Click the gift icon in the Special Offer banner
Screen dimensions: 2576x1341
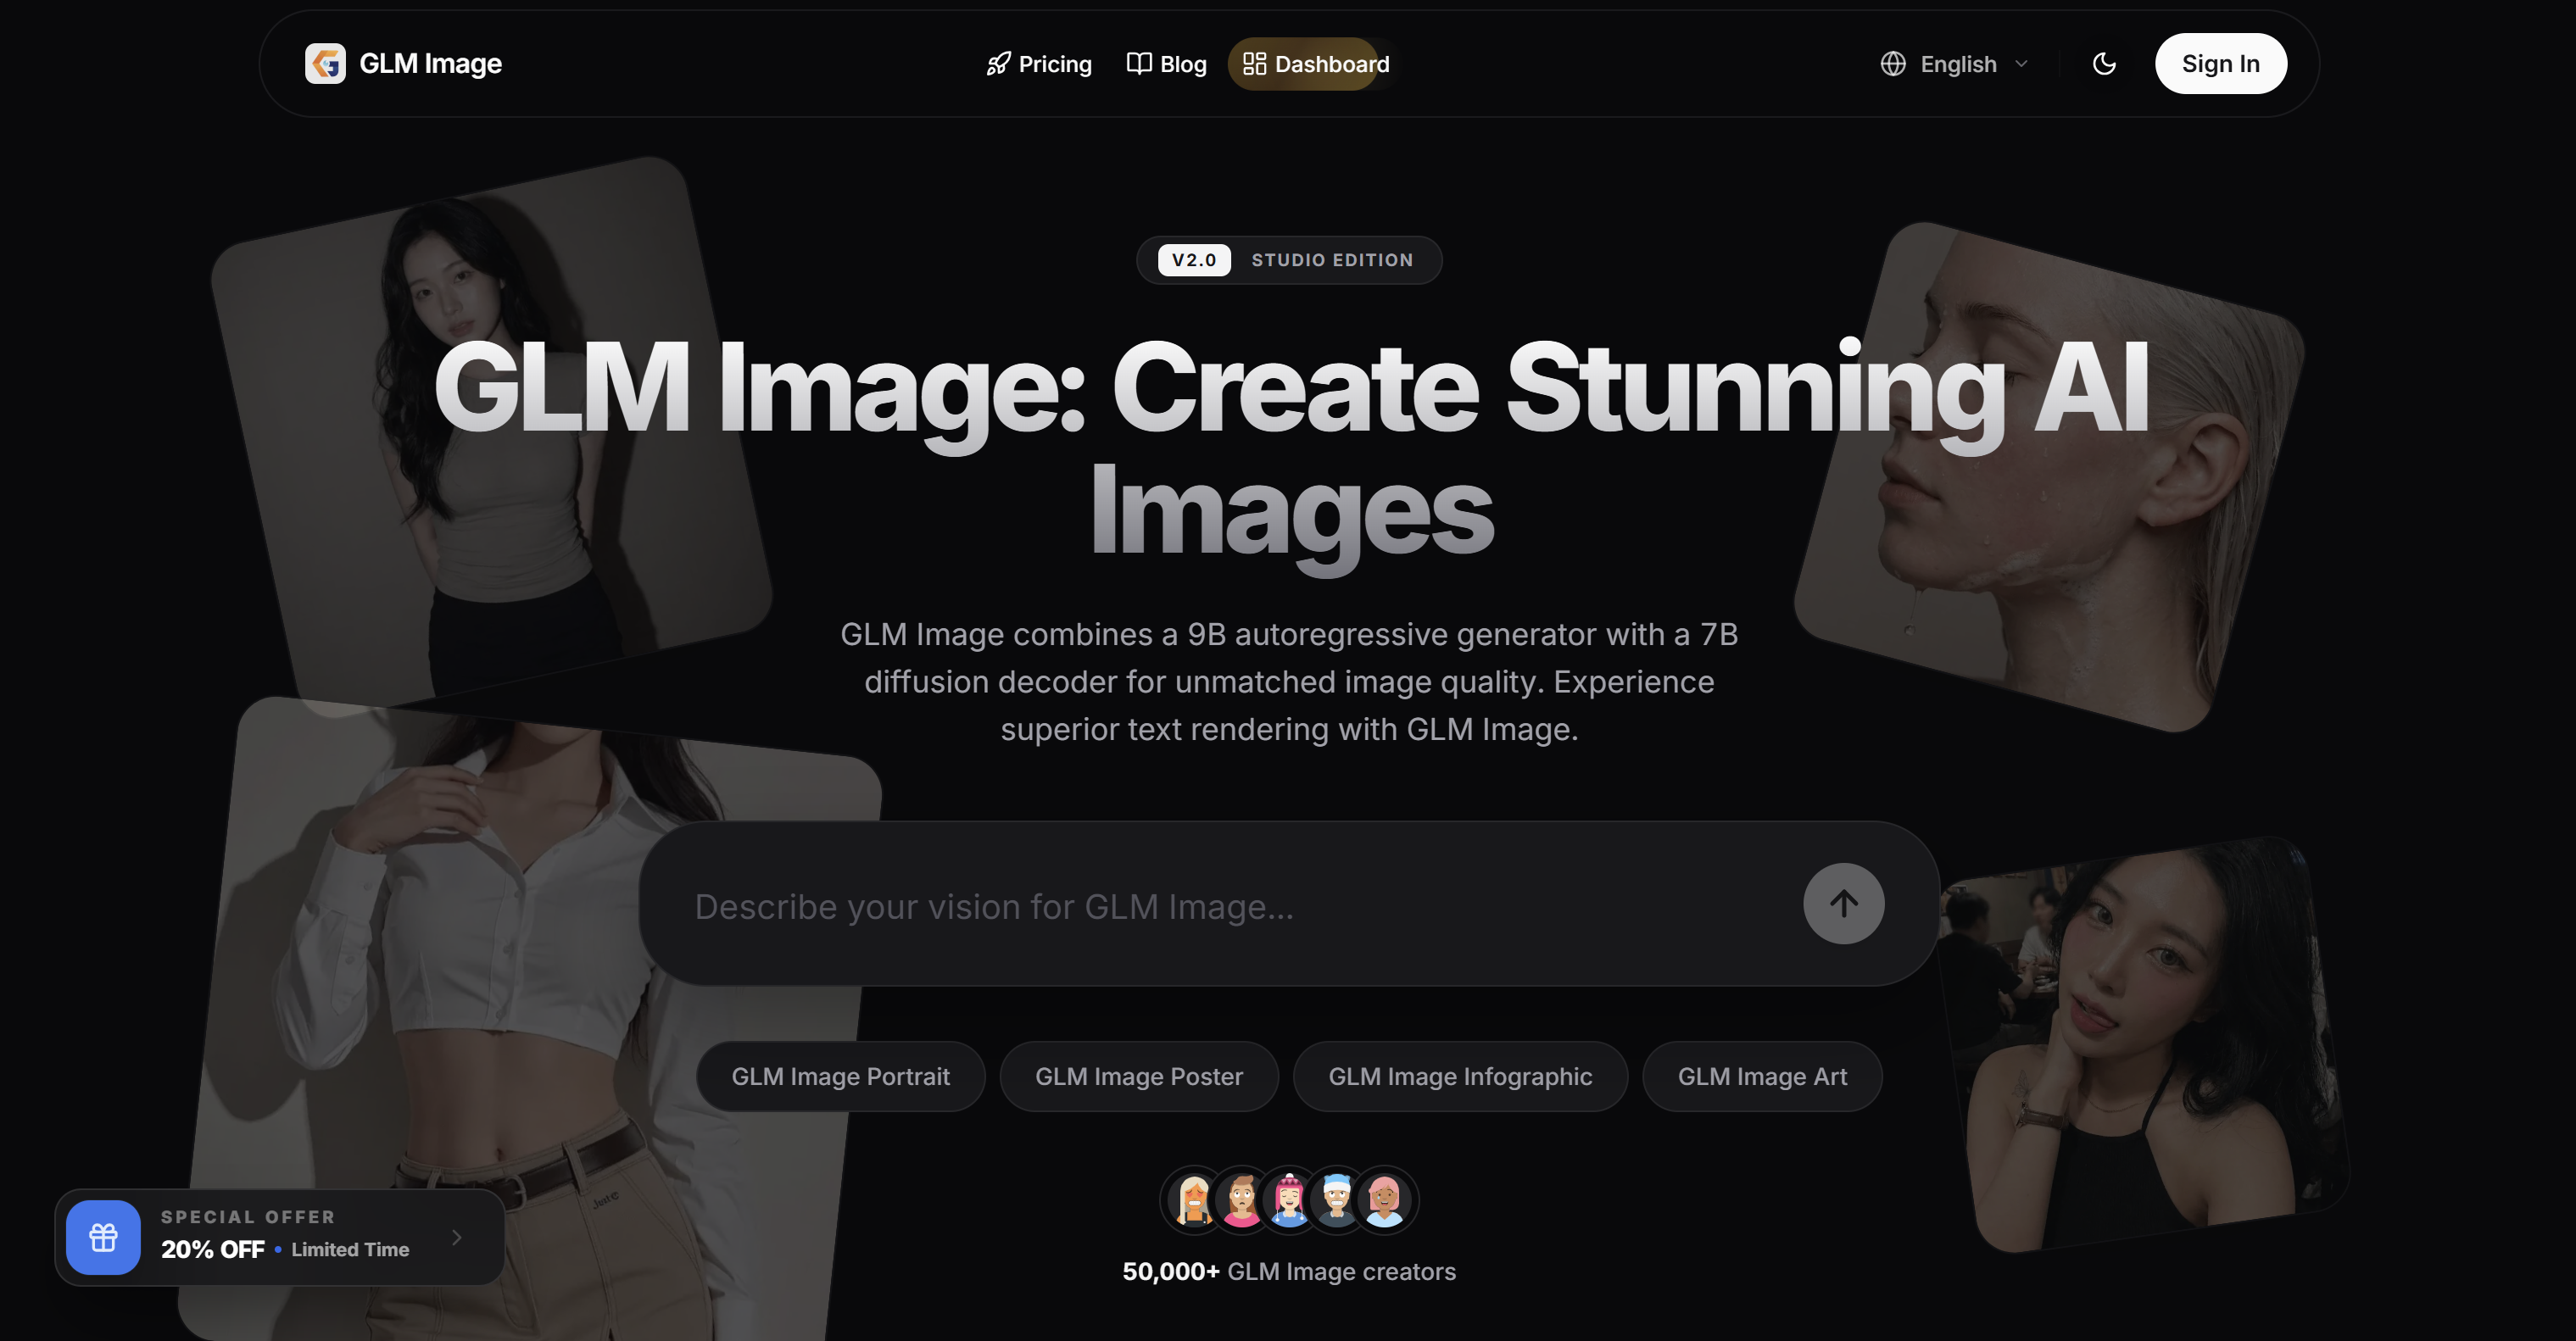(104, 1237)
